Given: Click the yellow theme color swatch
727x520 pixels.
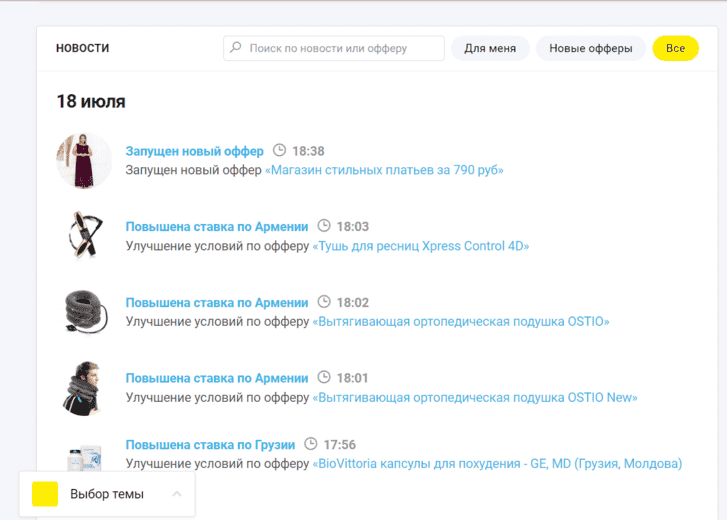Looking at the screenshot, I should tap(45, 494).
